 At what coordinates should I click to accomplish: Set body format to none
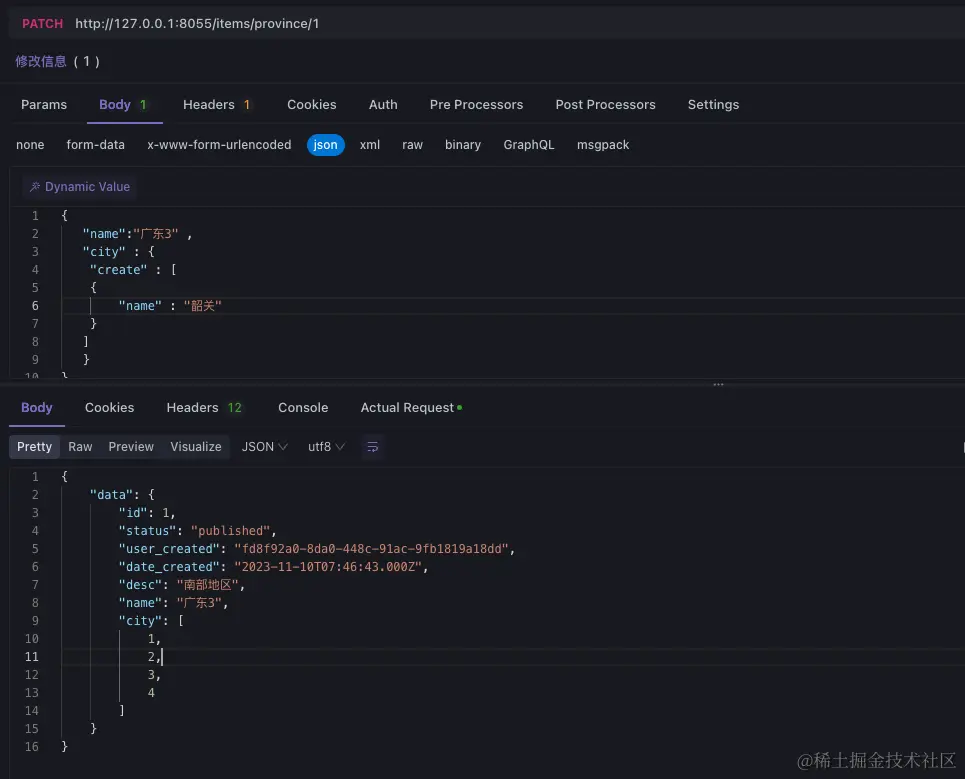tap(30, 144)
